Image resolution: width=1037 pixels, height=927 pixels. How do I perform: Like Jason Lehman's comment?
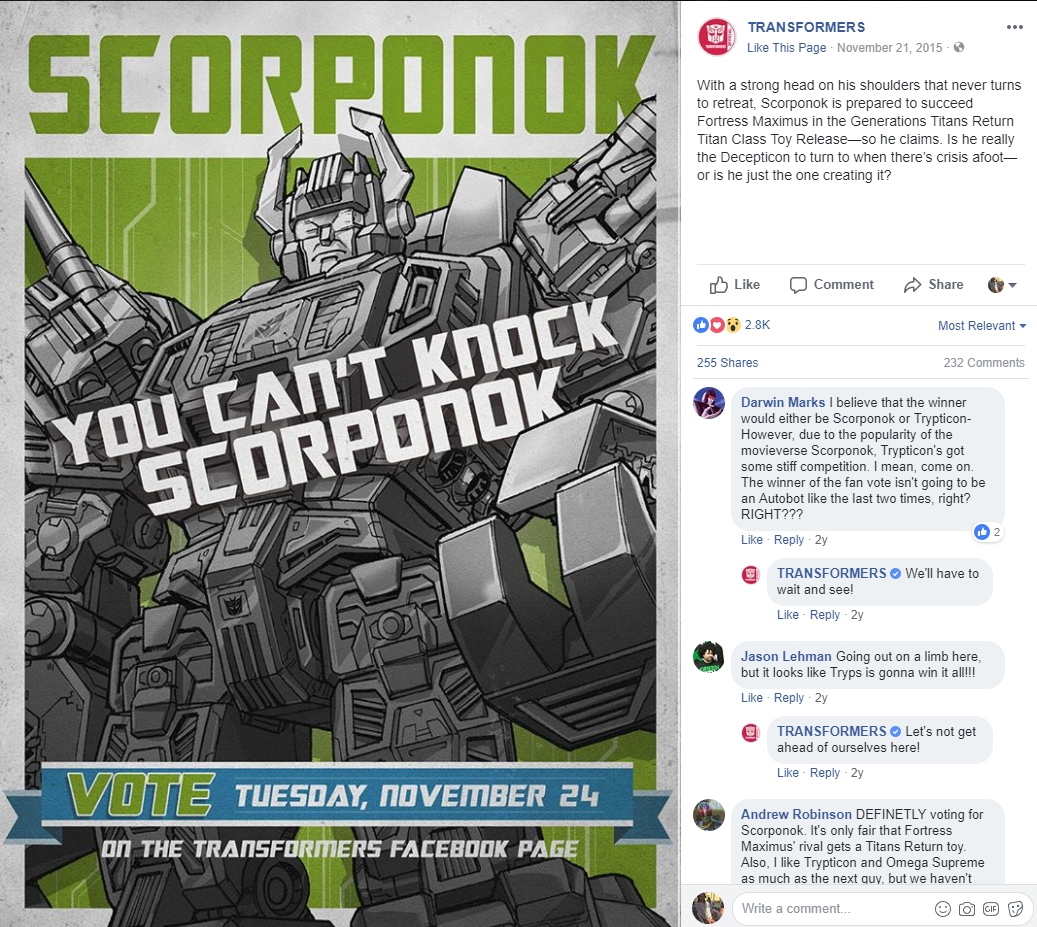tap(751, 698)
